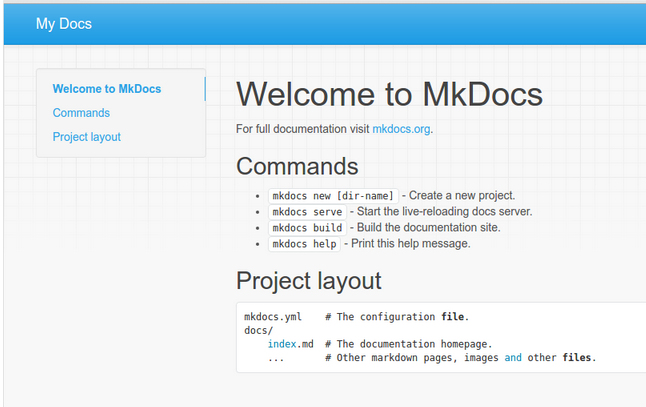Click 'Print this help message.' text
The height and width of the screenshot is (407, 646).
point(410,243)
